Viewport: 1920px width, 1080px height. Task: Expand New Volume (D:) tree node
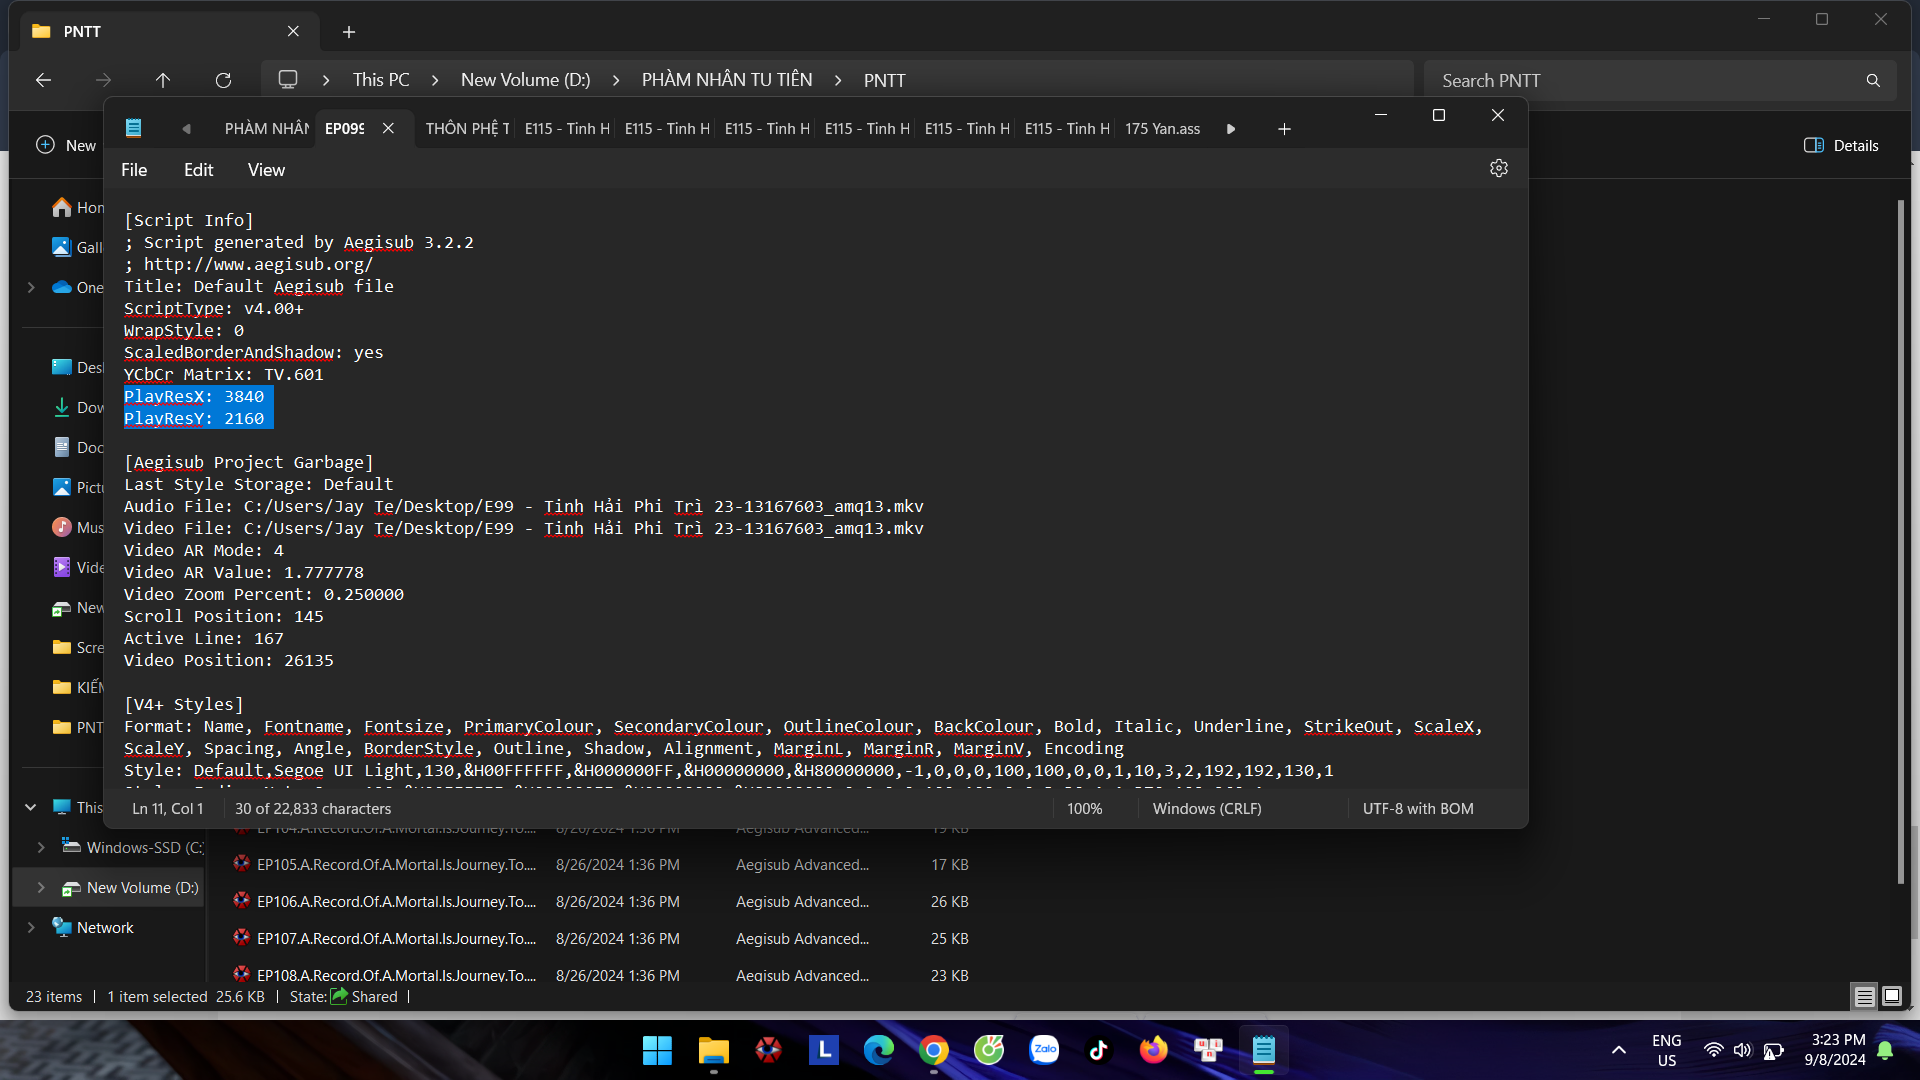tap(41, 887)
